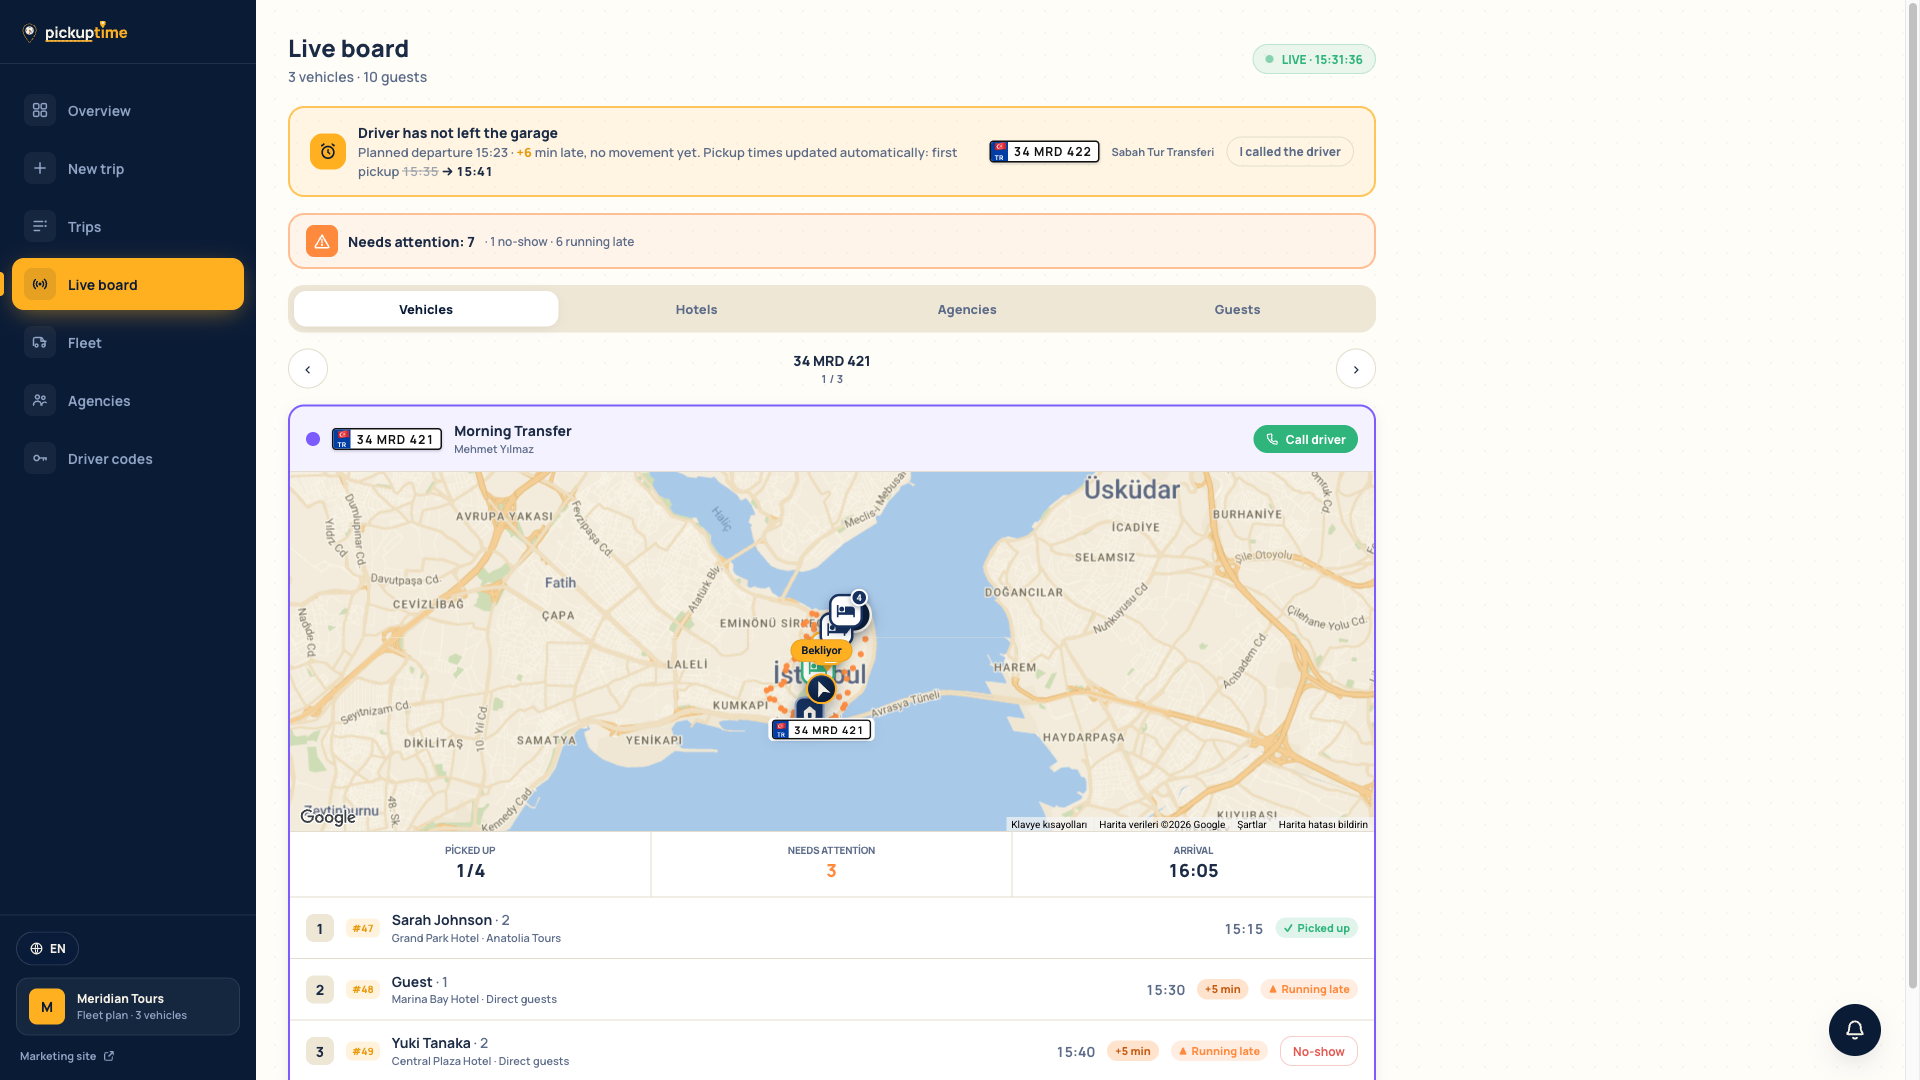
Task: Click the Overview grid icon
Action: click(40, 110)
